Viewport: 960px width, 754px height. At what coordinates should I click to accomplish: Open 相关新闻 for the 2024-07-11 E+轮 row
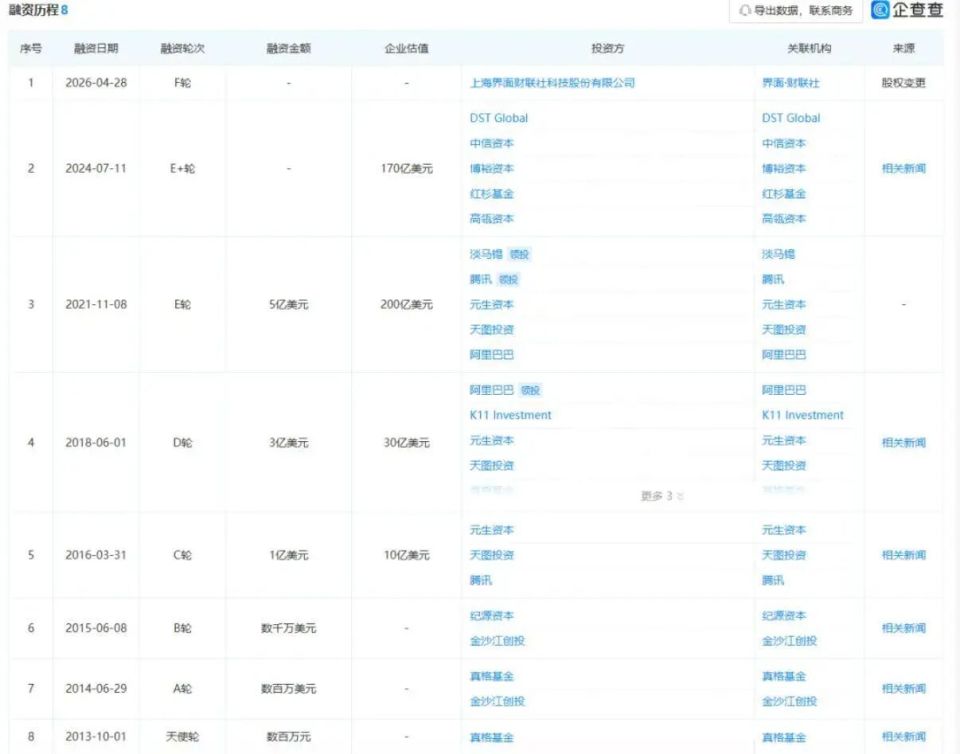(x=904, y=168)
